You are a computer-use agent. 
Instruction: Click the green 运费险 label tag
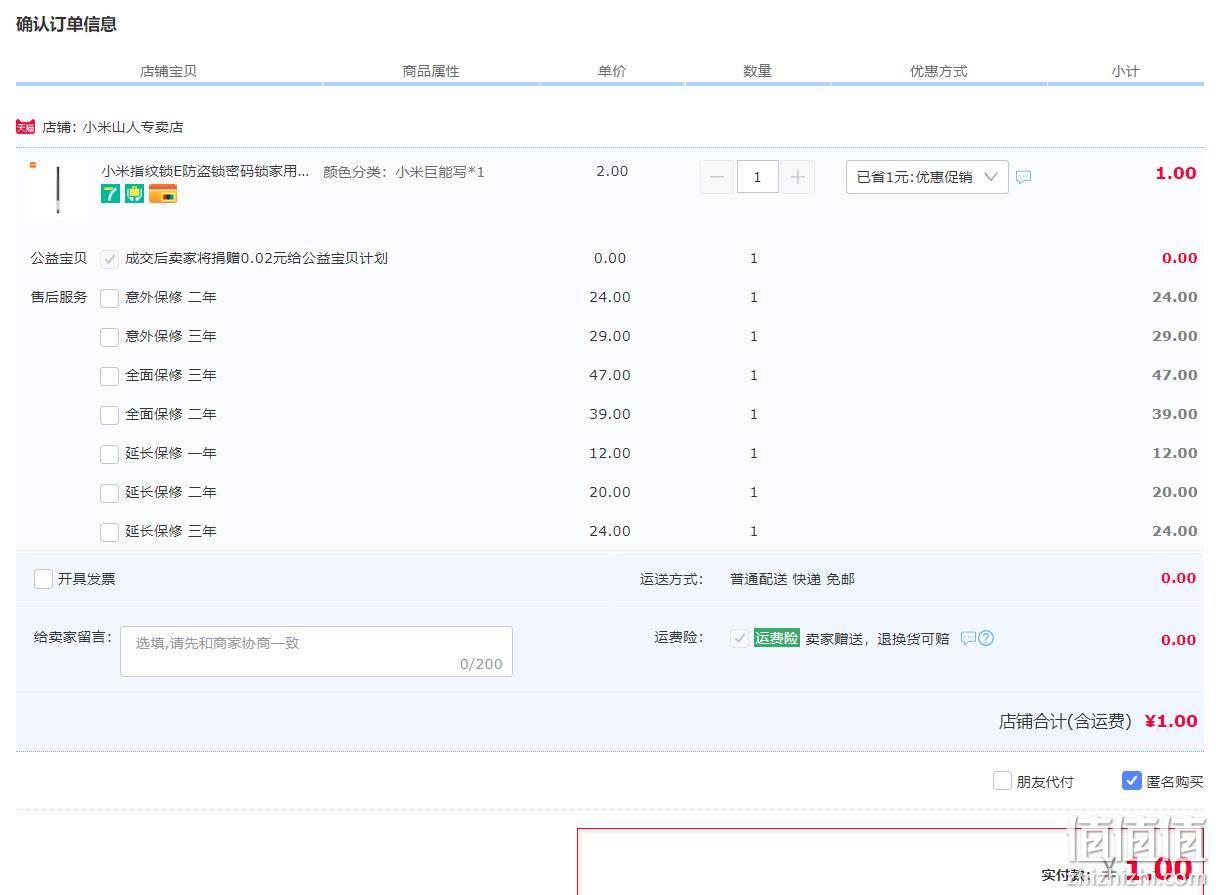coord(776,638)
